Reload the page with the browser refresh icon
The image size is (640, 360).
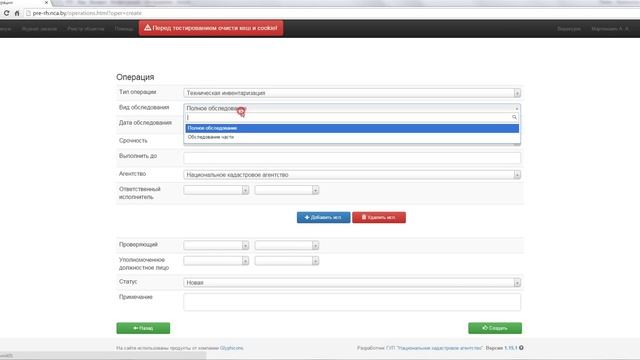(7, 13)
